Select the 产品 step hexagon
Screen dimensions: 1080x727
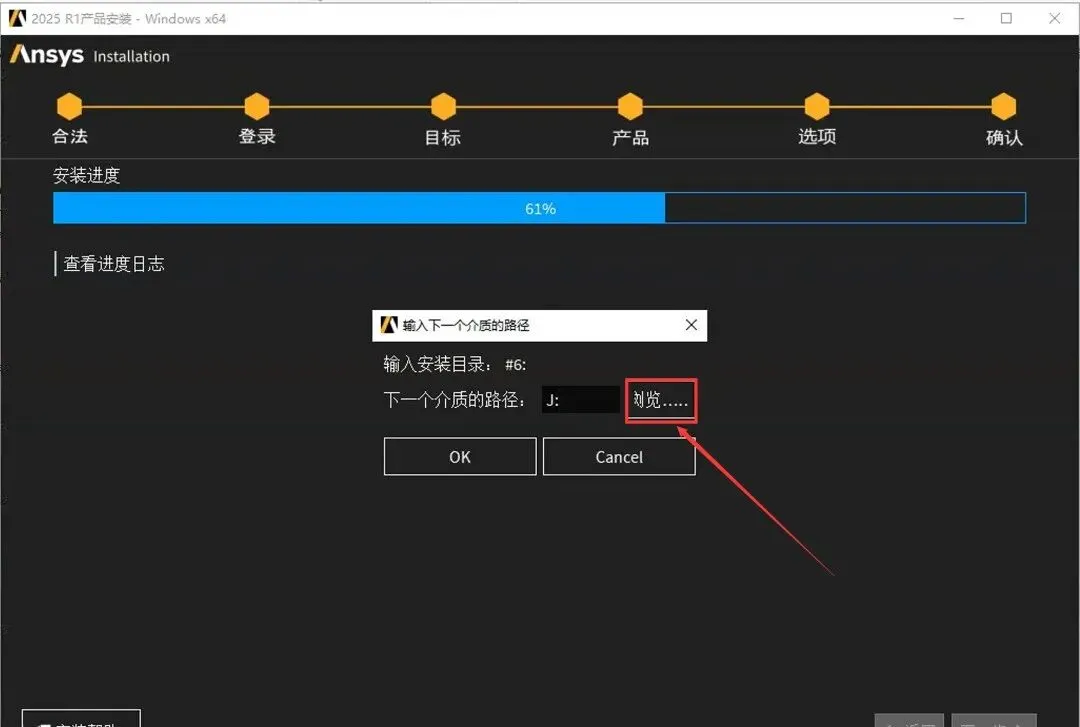click(630, 106)
